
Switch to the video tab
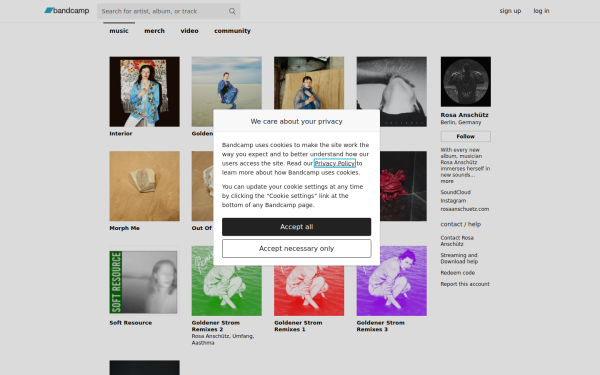tap(189, 31)
